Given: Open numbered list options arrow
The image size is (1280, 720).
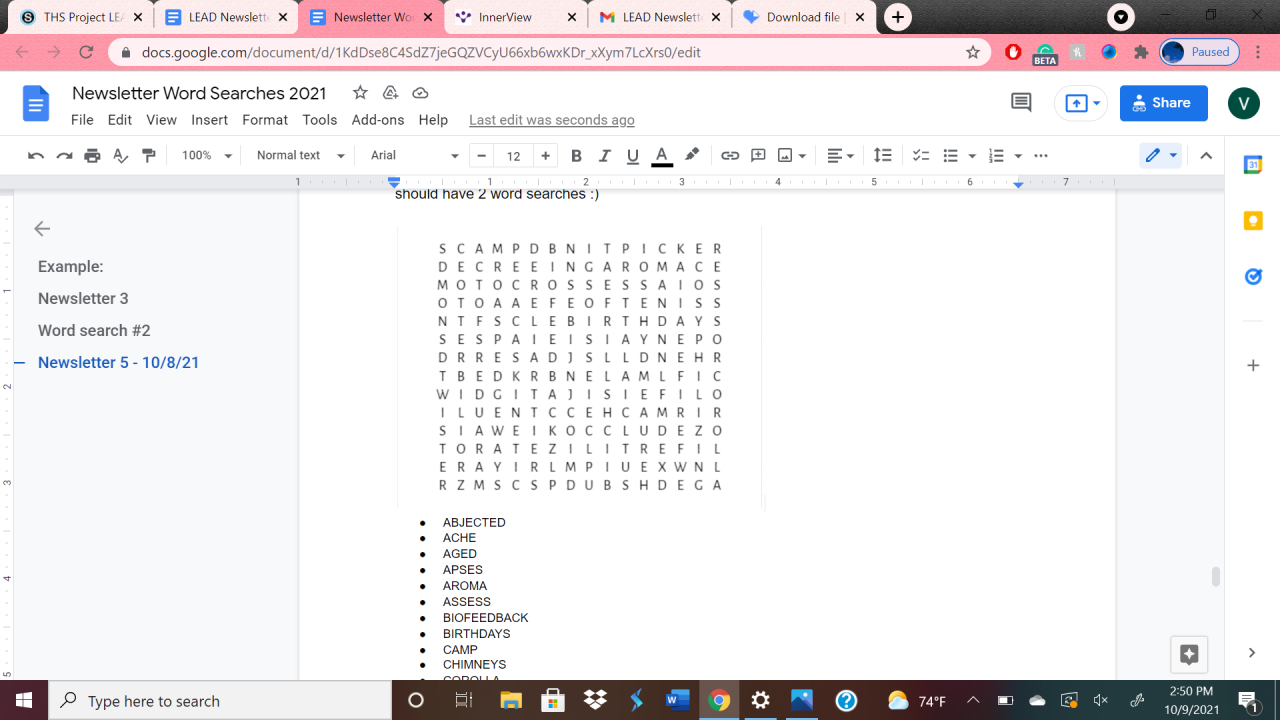Looking at the screenshot, I should pyautogui.click(x=1018, y=156).
